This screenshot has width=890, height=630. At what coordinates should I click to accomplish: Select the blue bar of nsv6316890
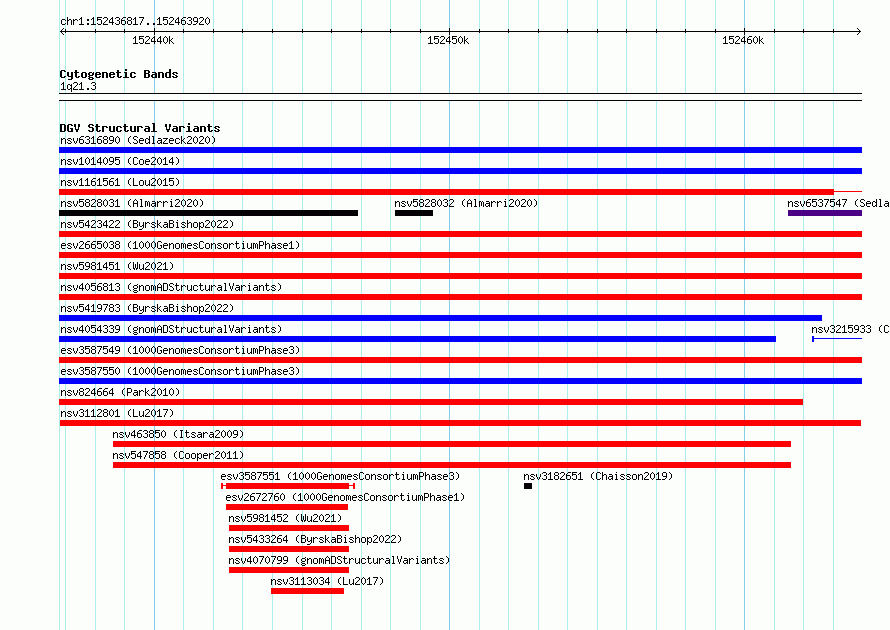[460, 150]
